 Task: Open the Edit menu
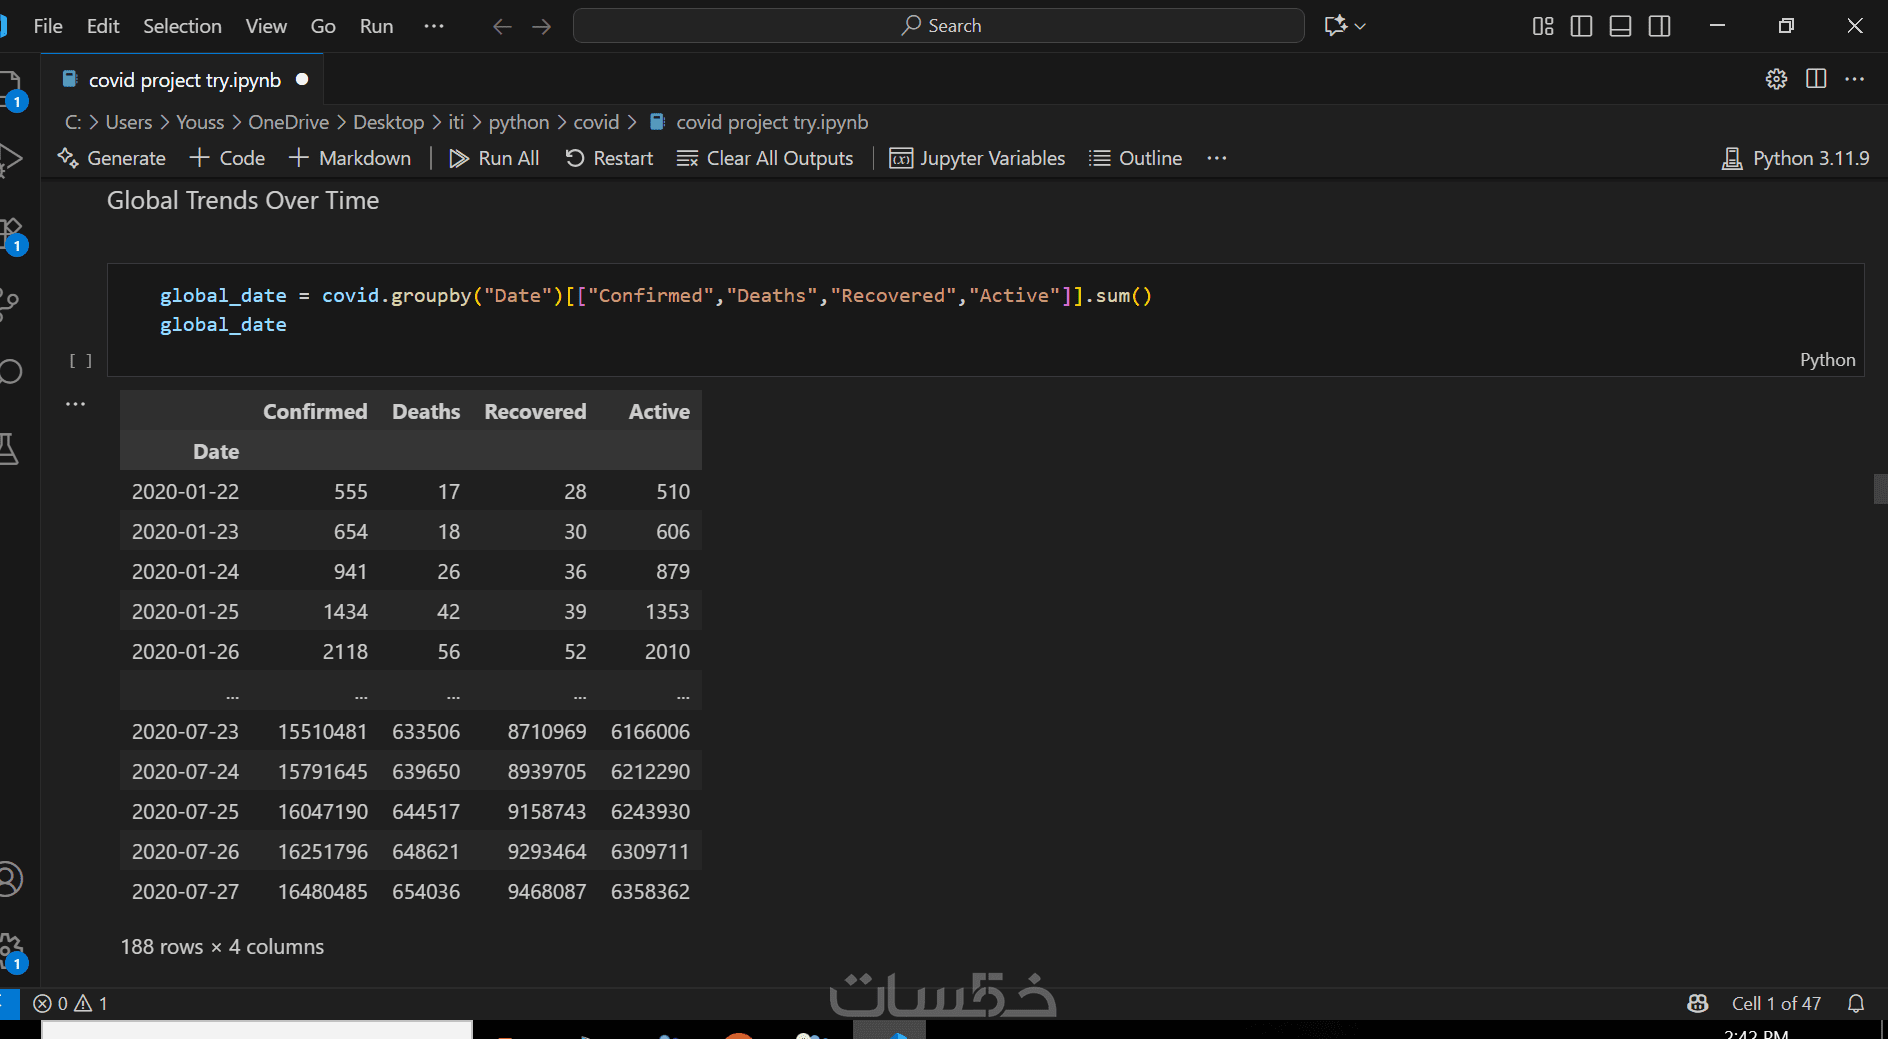(103, 26)
